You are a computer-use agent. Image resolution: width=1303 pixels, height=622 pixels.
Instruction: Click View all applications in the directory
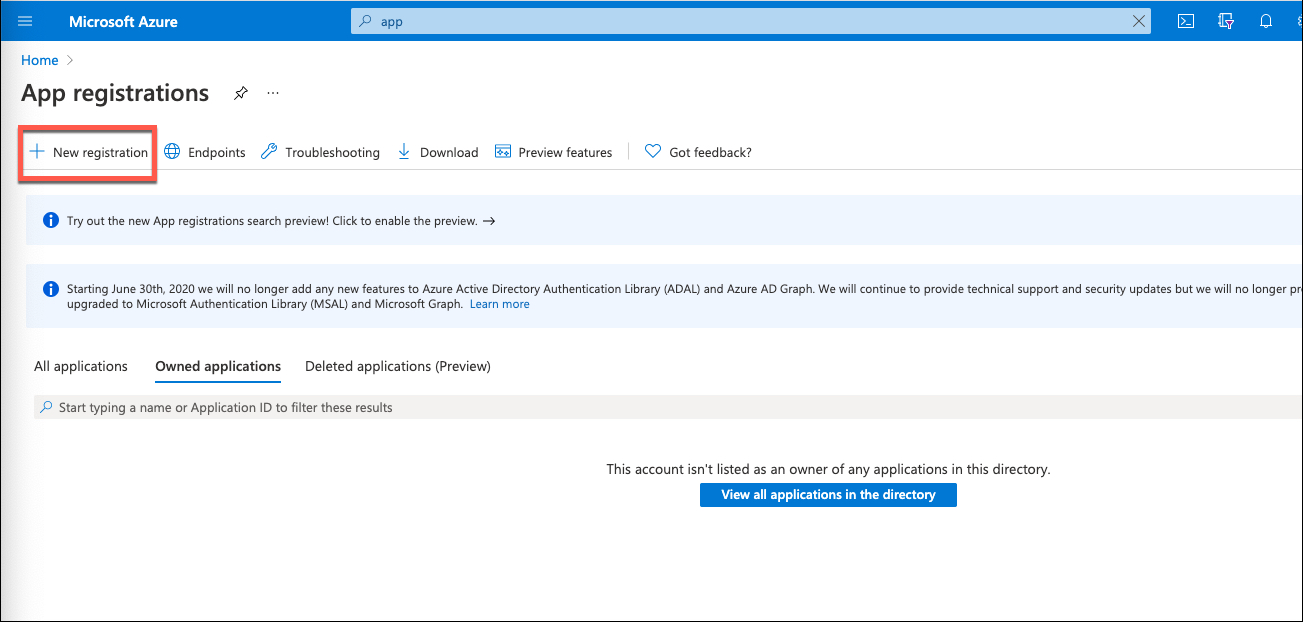828,495
